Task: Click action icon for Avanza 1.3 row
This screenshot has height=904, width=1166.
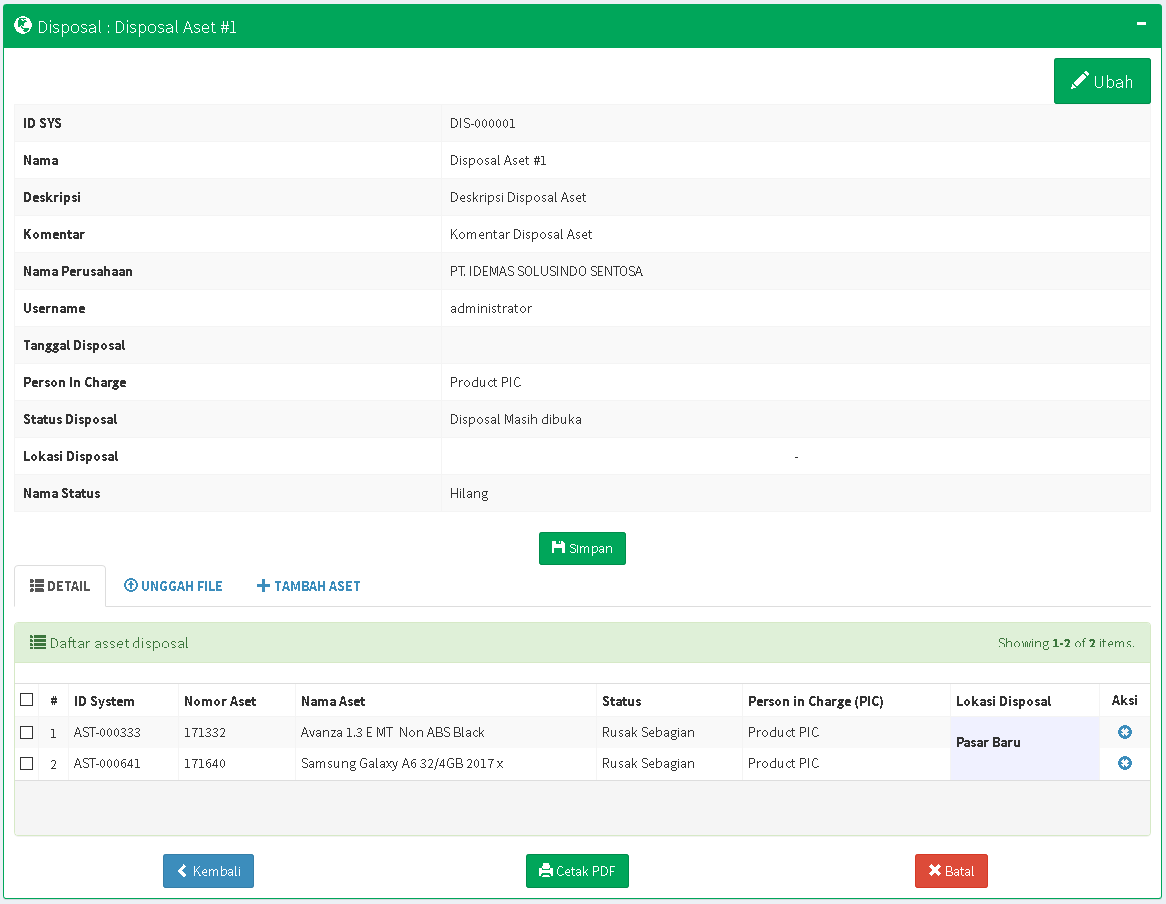Action: coord(1124,732)
